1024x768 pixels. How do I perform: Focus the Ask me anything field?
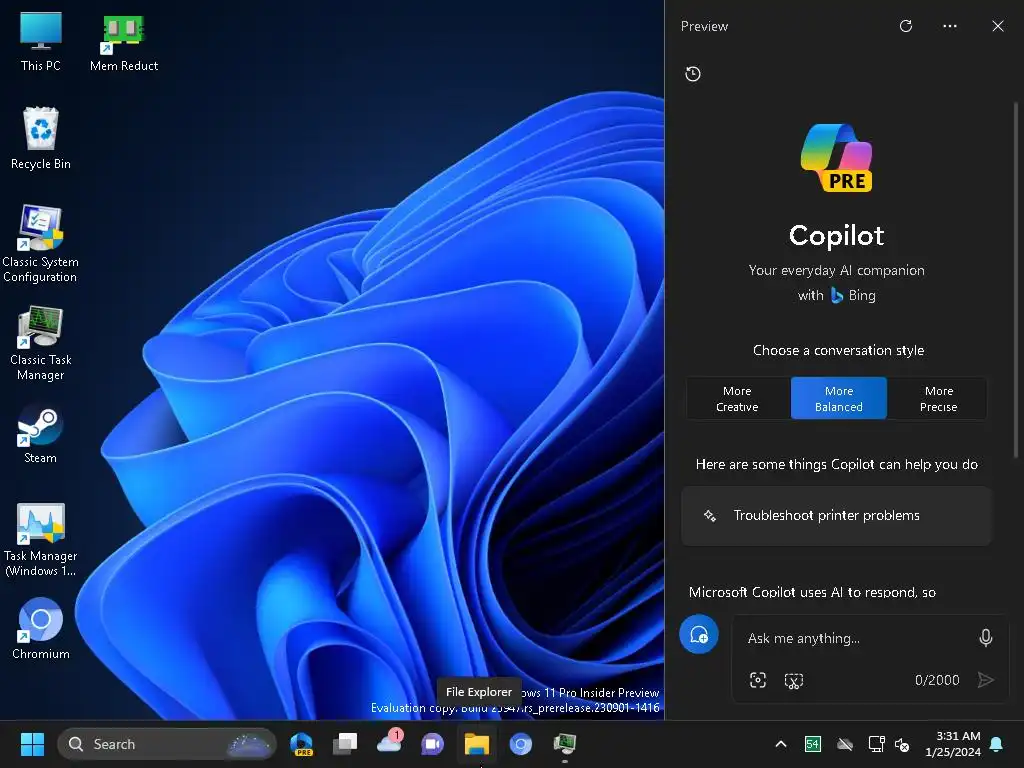(856, 638)
